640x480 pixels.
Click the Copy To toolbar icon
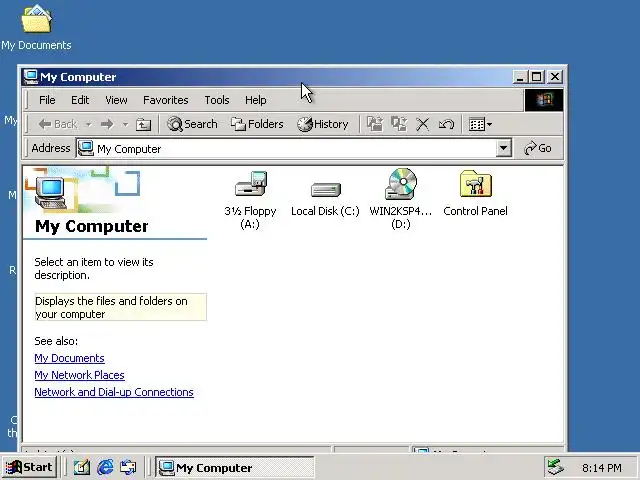(x=399, y=124)
